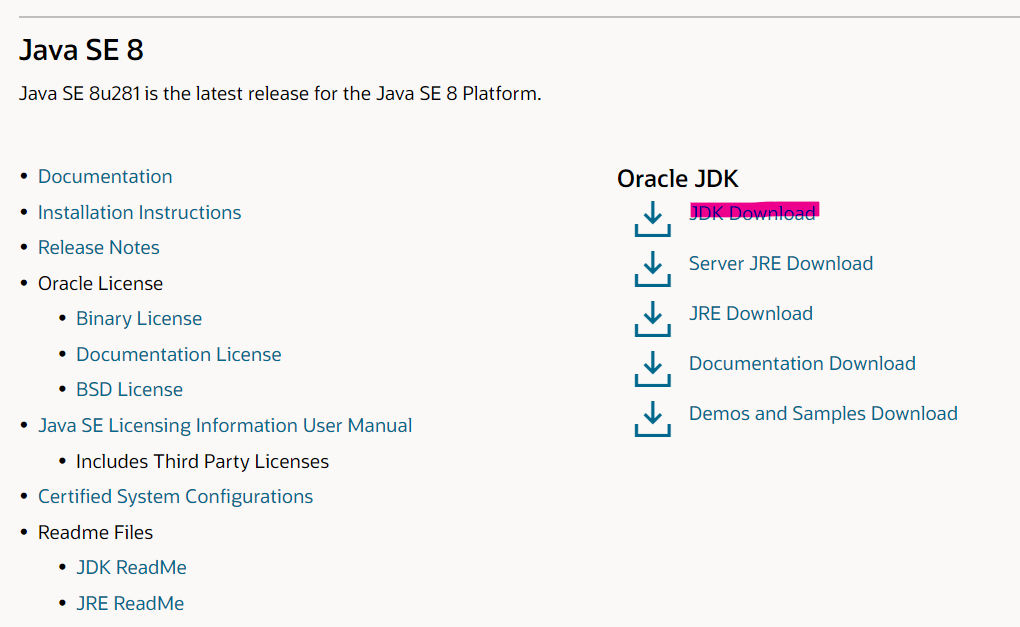Open the Server JRE Download link
The height and width of the screenshot is (627, 1020).
[x=781, y=263]
